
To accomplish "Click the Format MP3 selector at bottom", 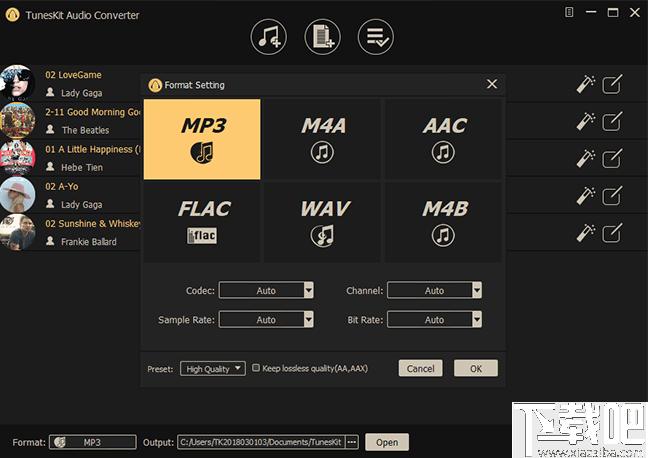I will 93,442.
